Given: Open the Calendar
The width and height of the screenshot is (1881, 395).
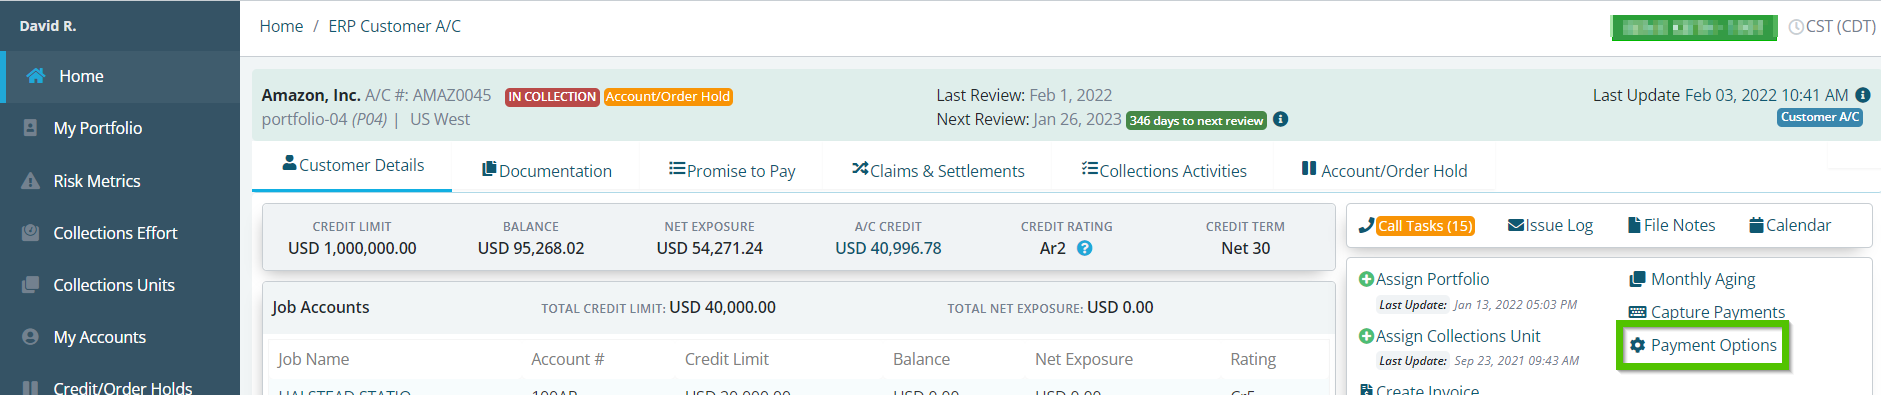Looking at the screenshot, I should (x=1798, y=226).
